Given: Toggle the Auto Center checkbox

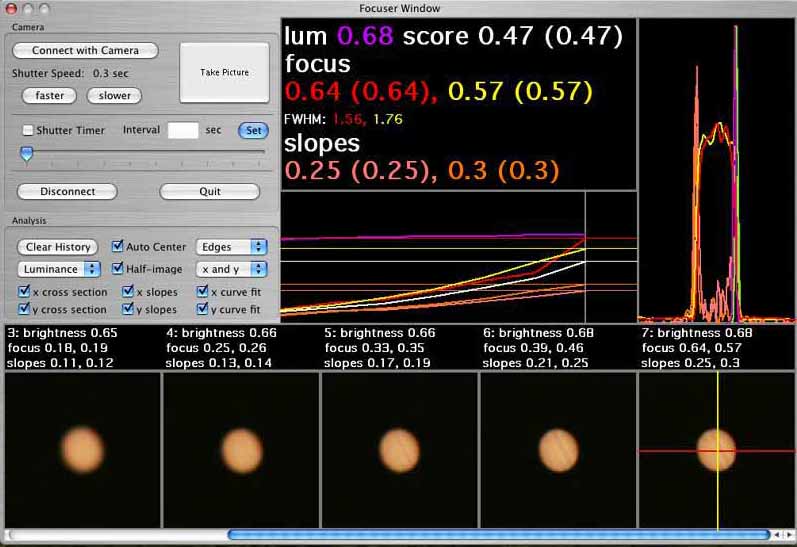Looking at the screenshot, I should 117,246.
